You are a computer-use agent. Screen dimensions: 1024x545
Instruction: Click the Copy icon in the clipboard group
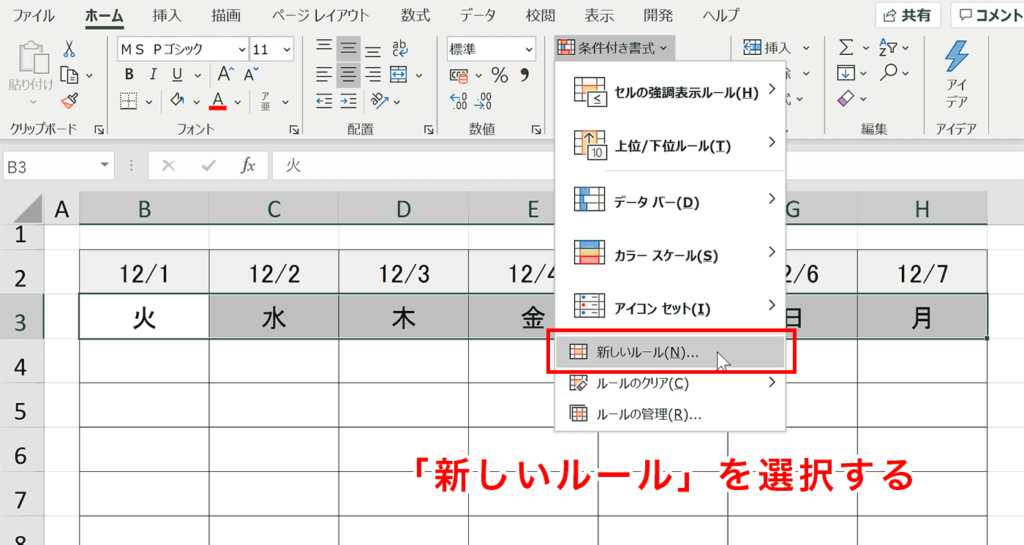point(69,75)
